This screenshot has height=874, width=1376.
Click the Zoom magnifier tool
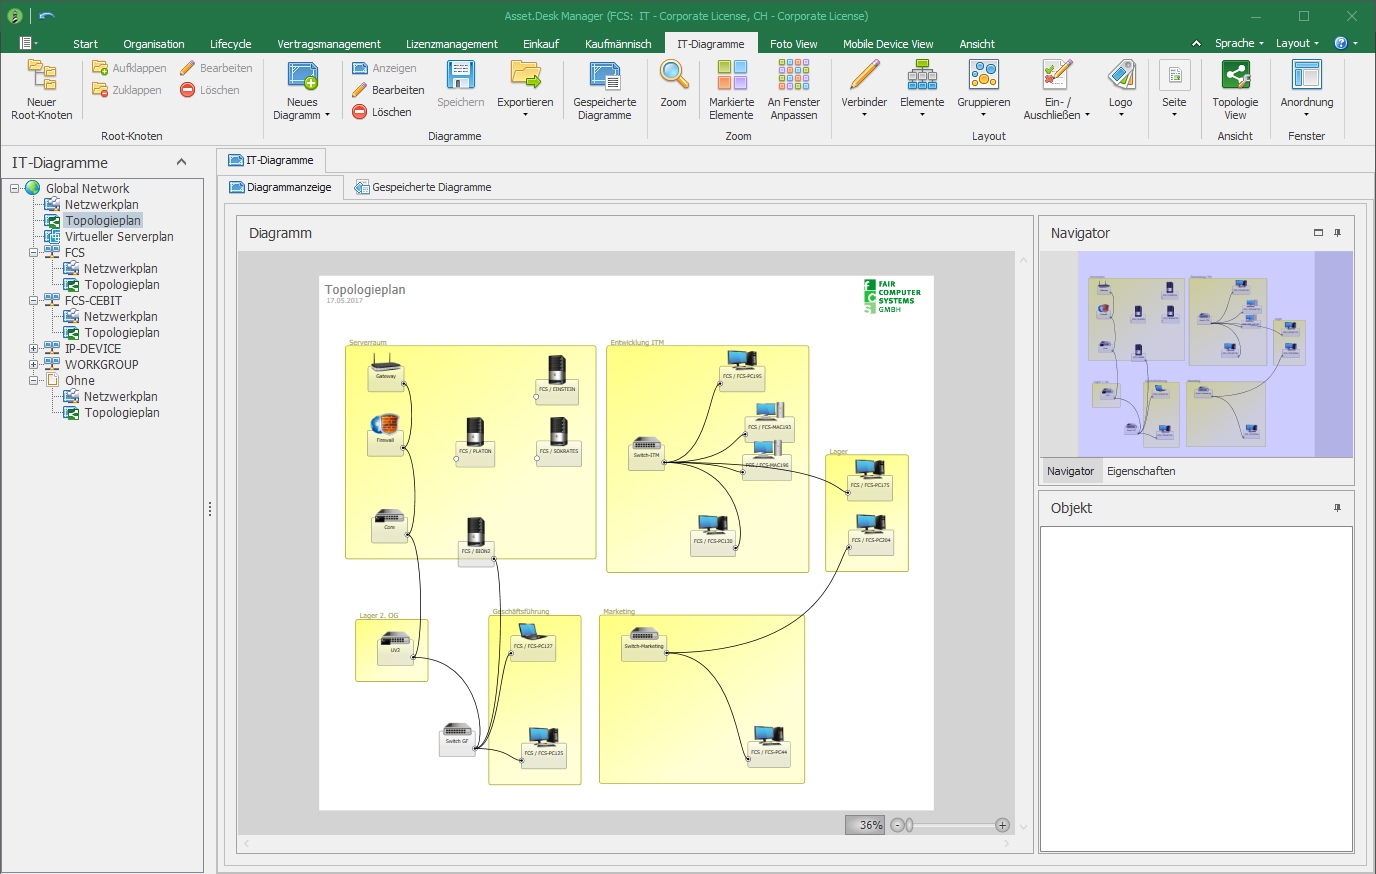(674, 84)
